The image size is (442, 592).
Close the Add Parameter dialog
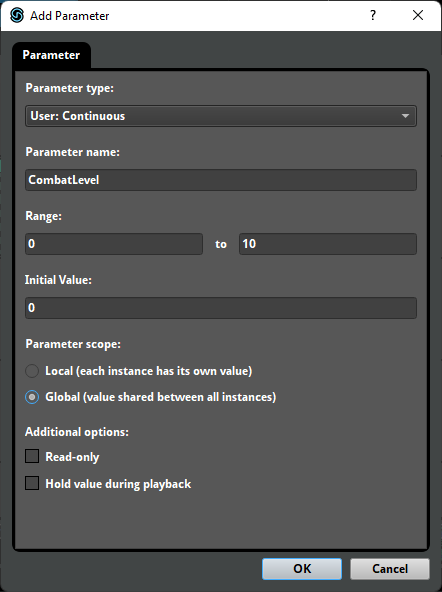[x=418, y=15]
